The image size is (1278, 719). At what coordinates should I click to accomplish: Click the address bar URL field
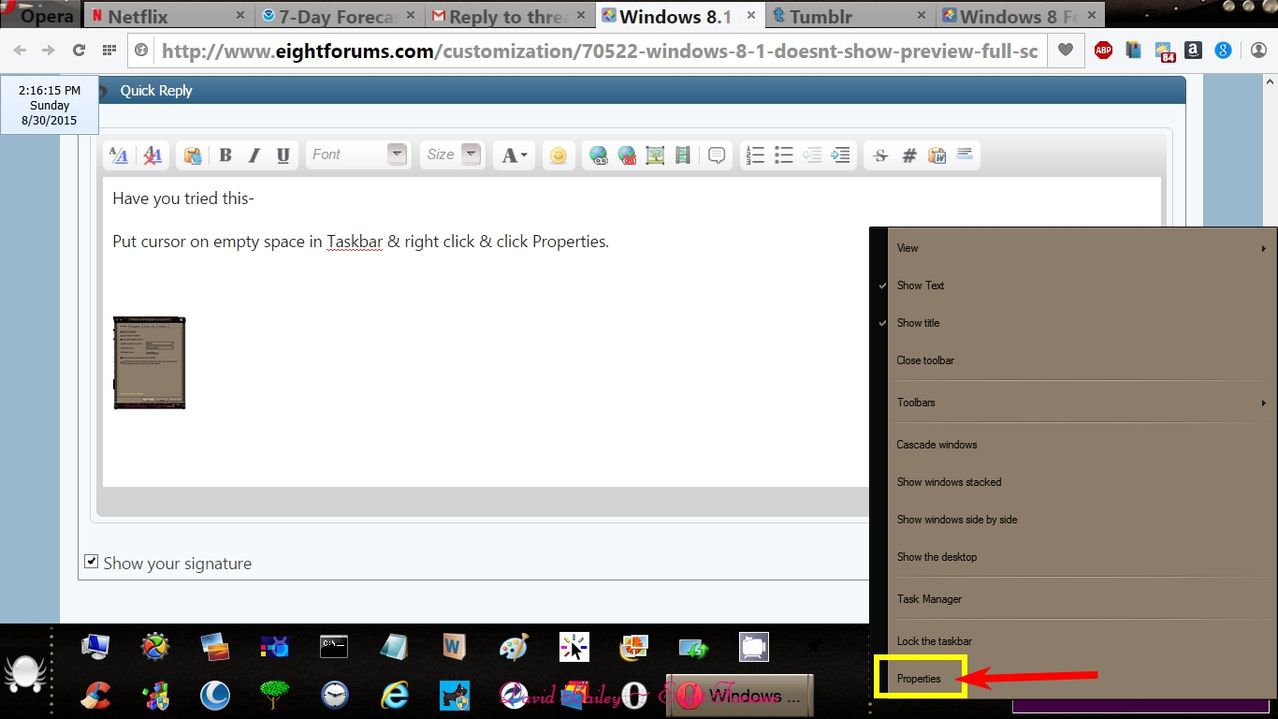[599, 51]
